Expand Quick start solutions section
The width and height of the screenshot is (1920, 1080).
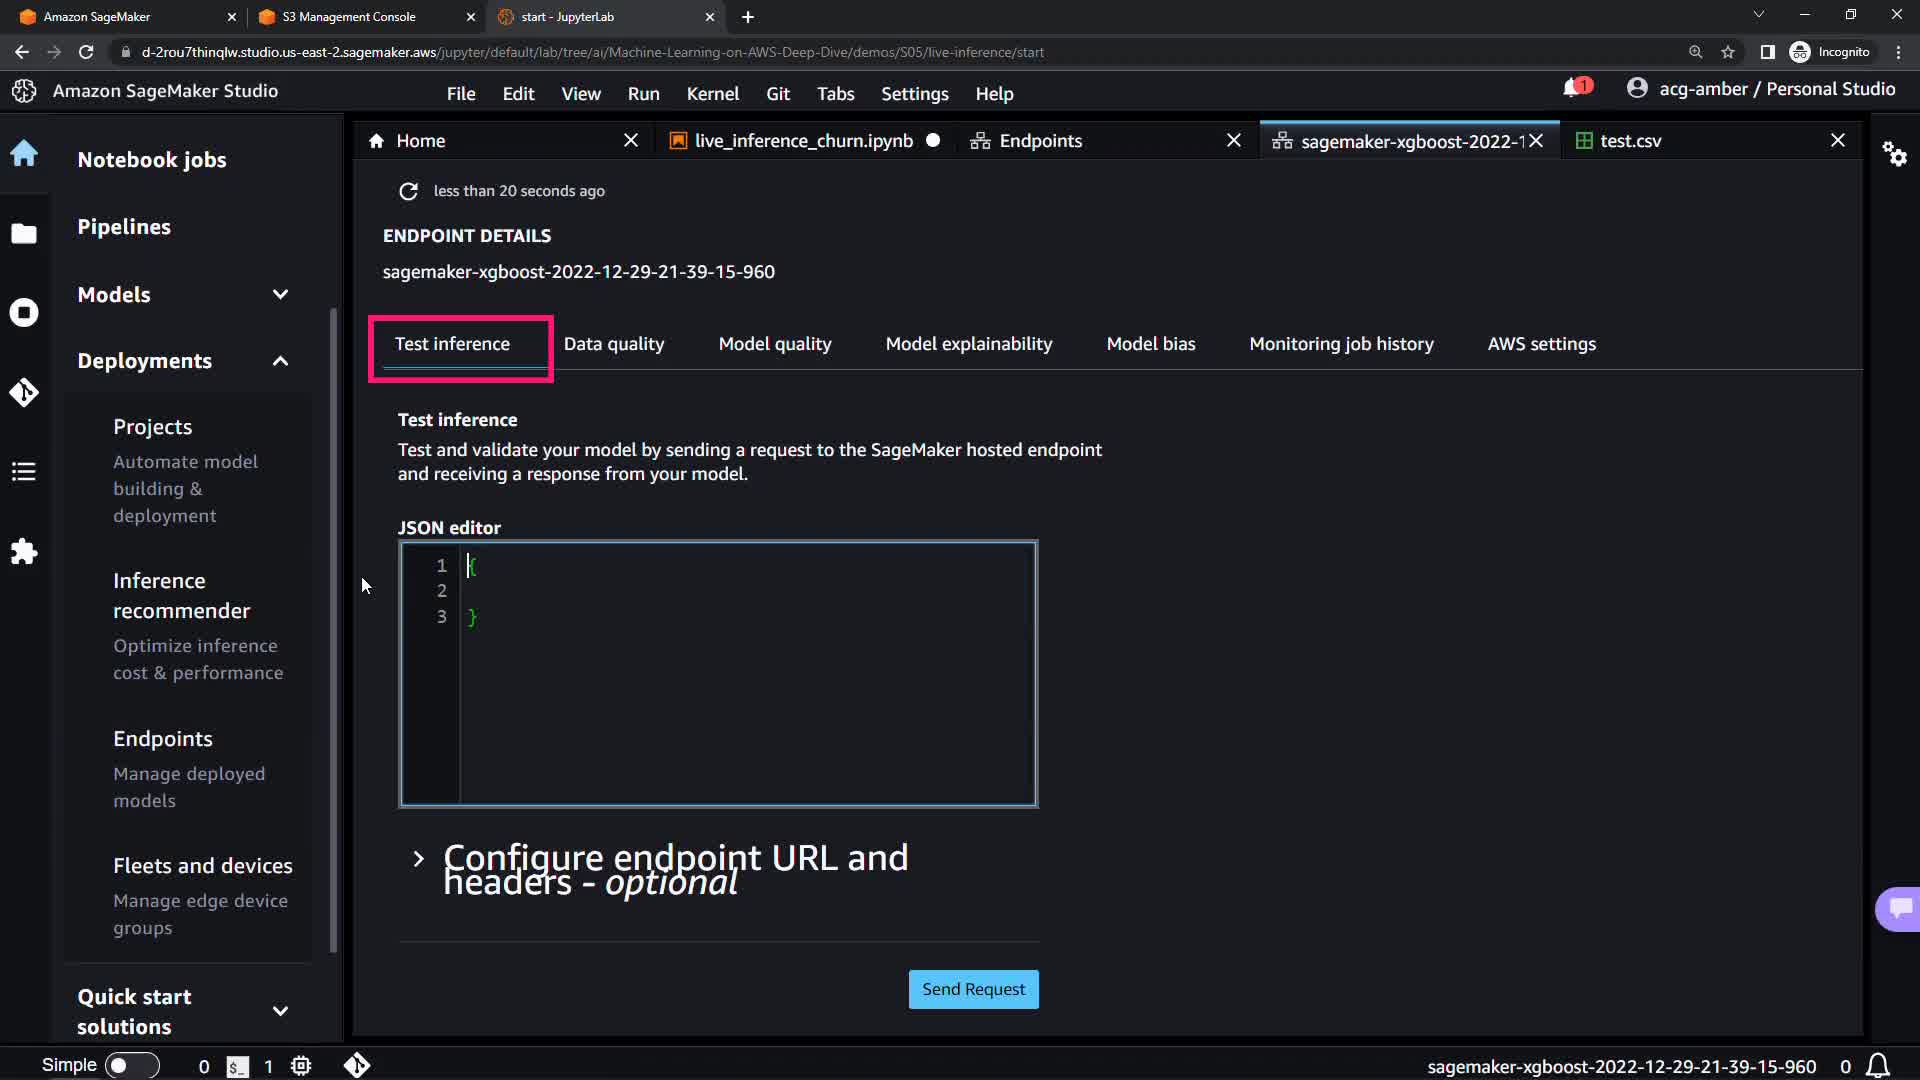pos(280,1011)
